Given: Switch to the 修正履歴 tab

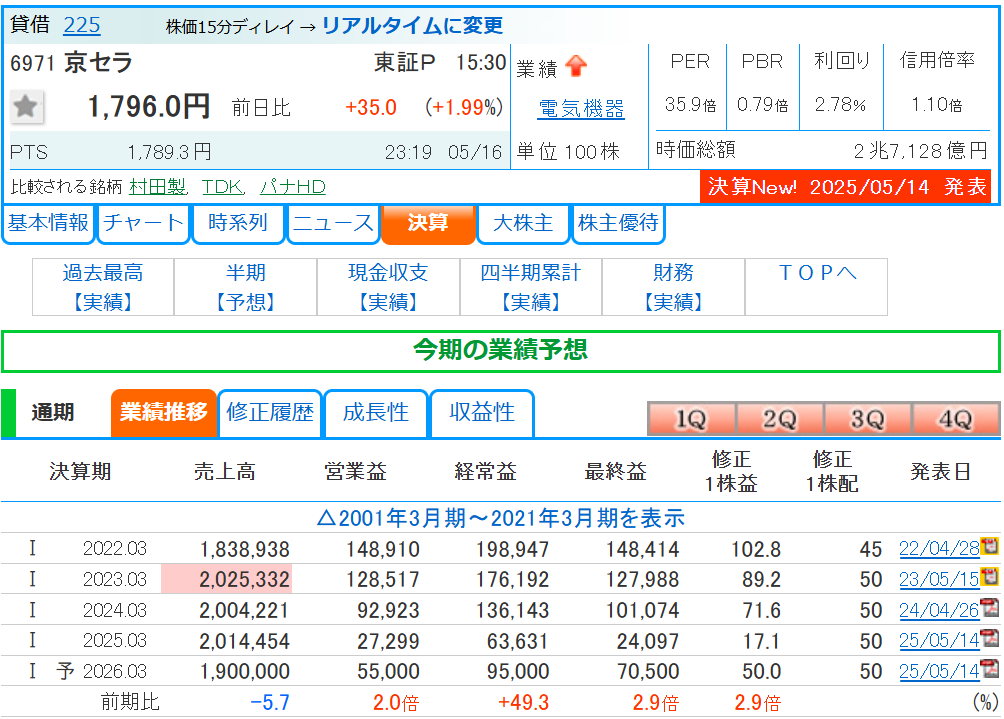Looking at the screenshot, I should (x=270, y=413).
